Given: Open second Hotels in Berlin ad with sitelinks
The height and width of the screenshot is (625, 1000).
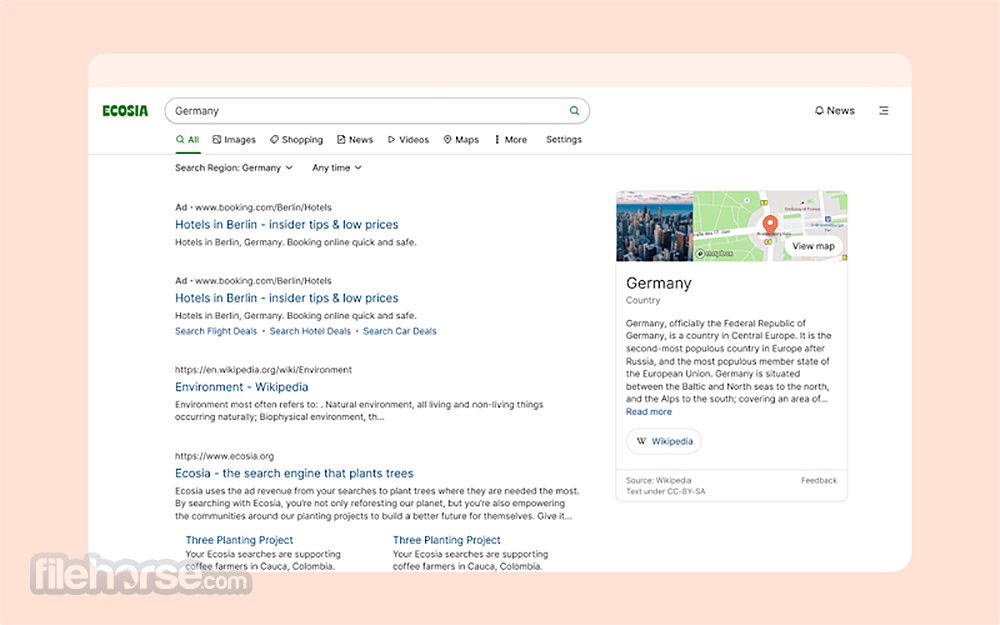Looking at the screenshot, I should (286, 298).
